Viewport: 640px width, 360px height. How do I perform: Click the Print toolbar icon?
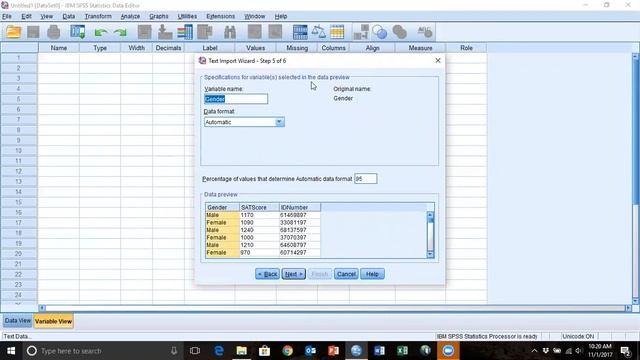click(53, 32)
